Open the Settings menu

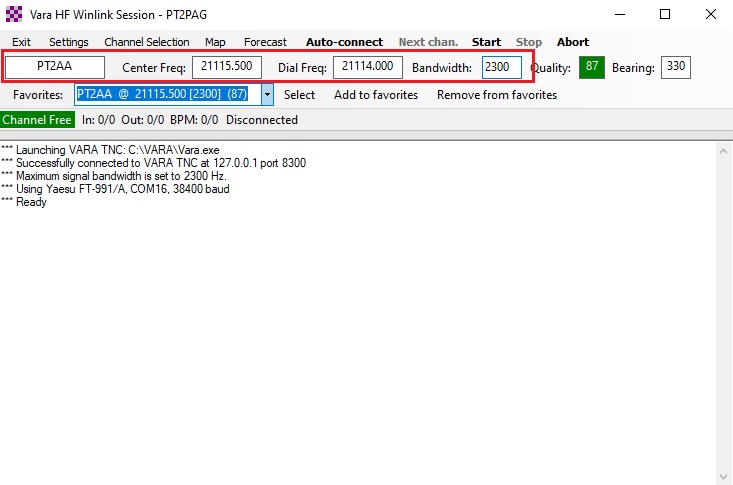(x=68, y=42)
